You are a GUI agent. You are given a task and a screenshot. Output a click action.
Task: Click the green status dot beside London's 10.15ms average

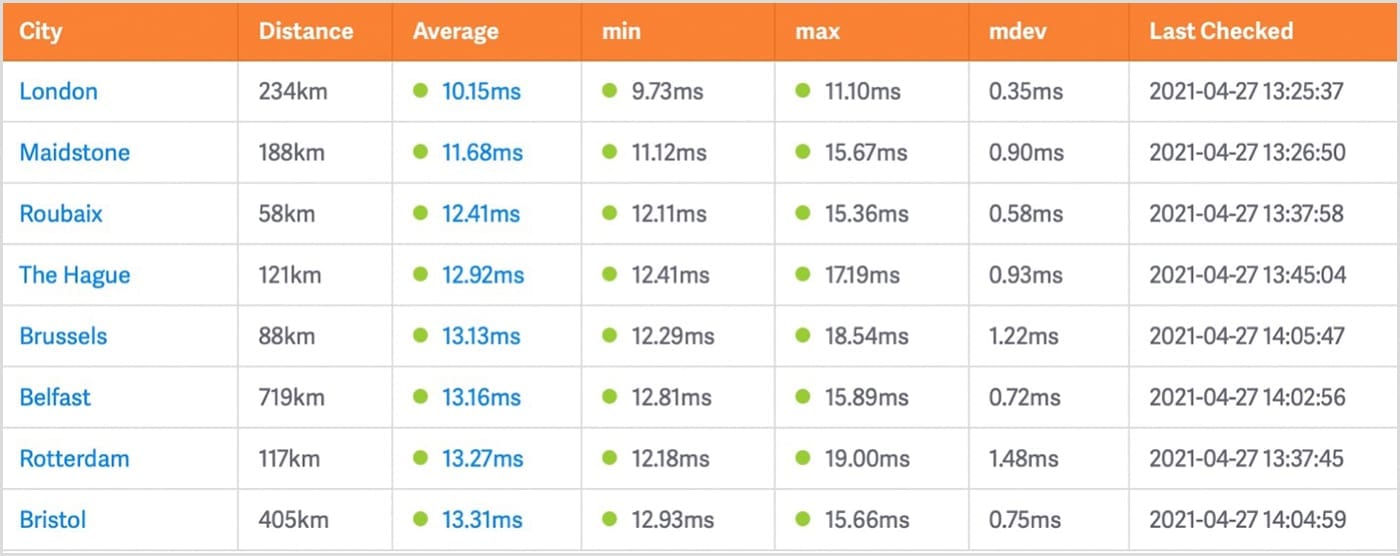(420, 91)
